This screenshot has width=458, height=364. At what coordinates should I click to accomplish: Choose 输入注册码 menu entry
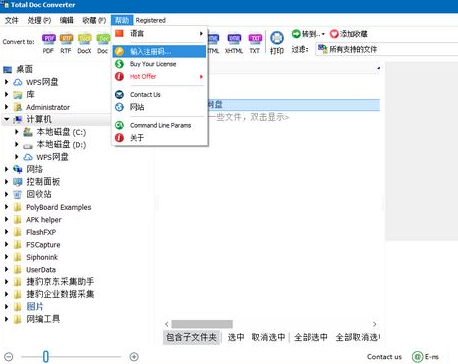tap(159, 51)
